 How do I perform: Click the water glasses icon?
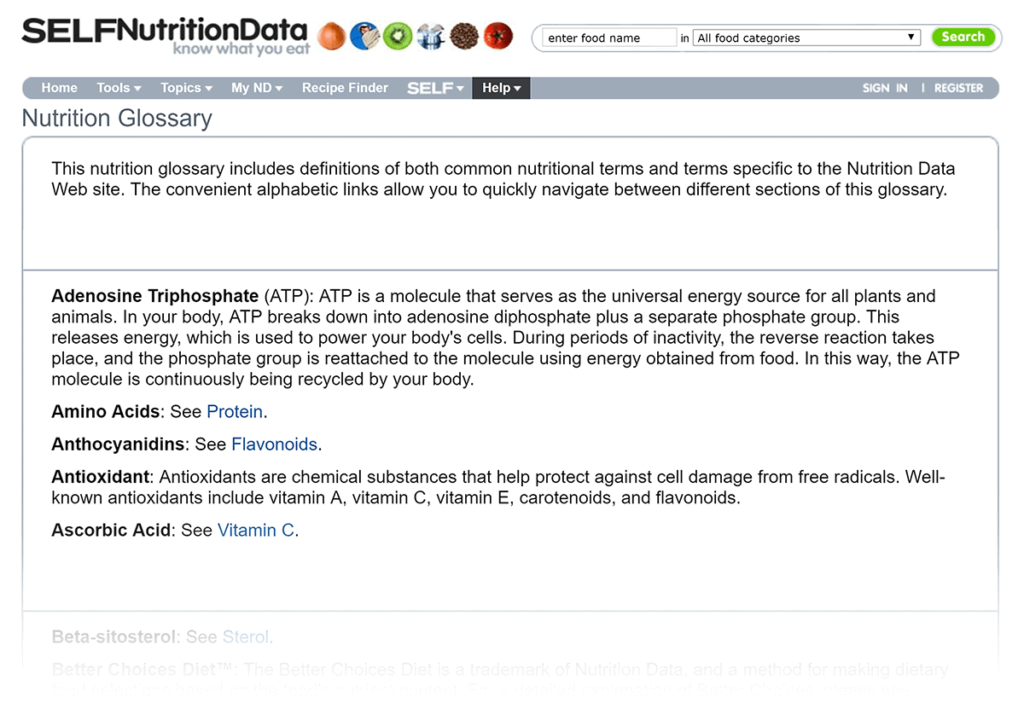point(431,37)
